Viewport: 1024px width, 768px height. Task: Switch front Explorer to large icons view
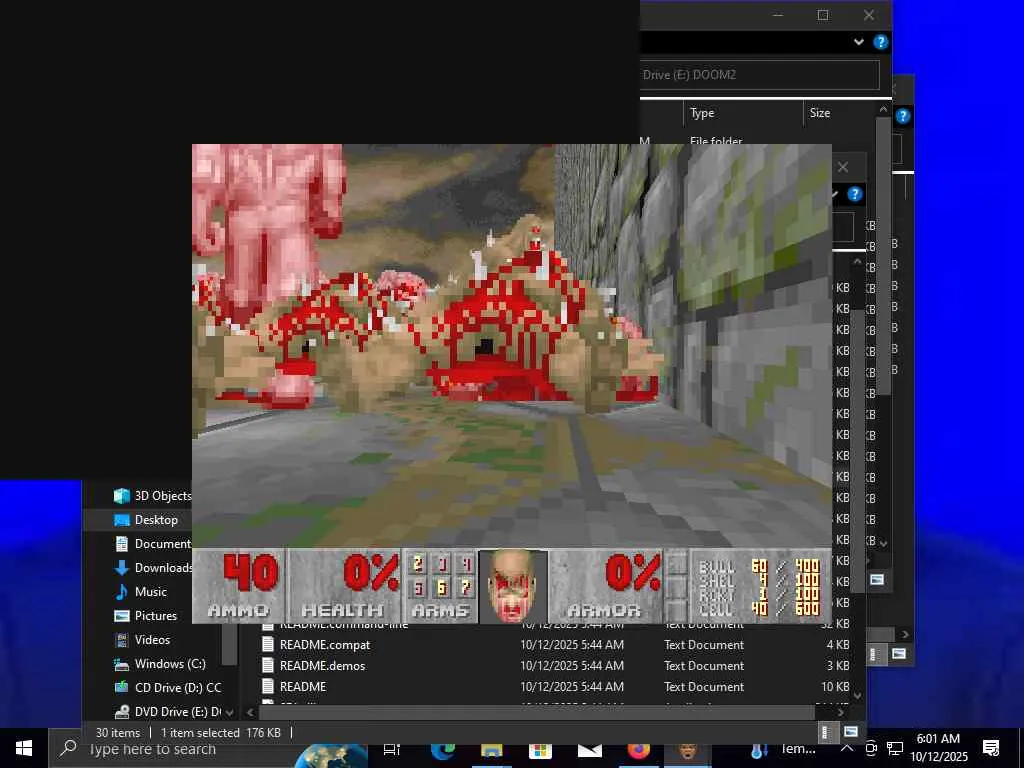tap(850, 731)
